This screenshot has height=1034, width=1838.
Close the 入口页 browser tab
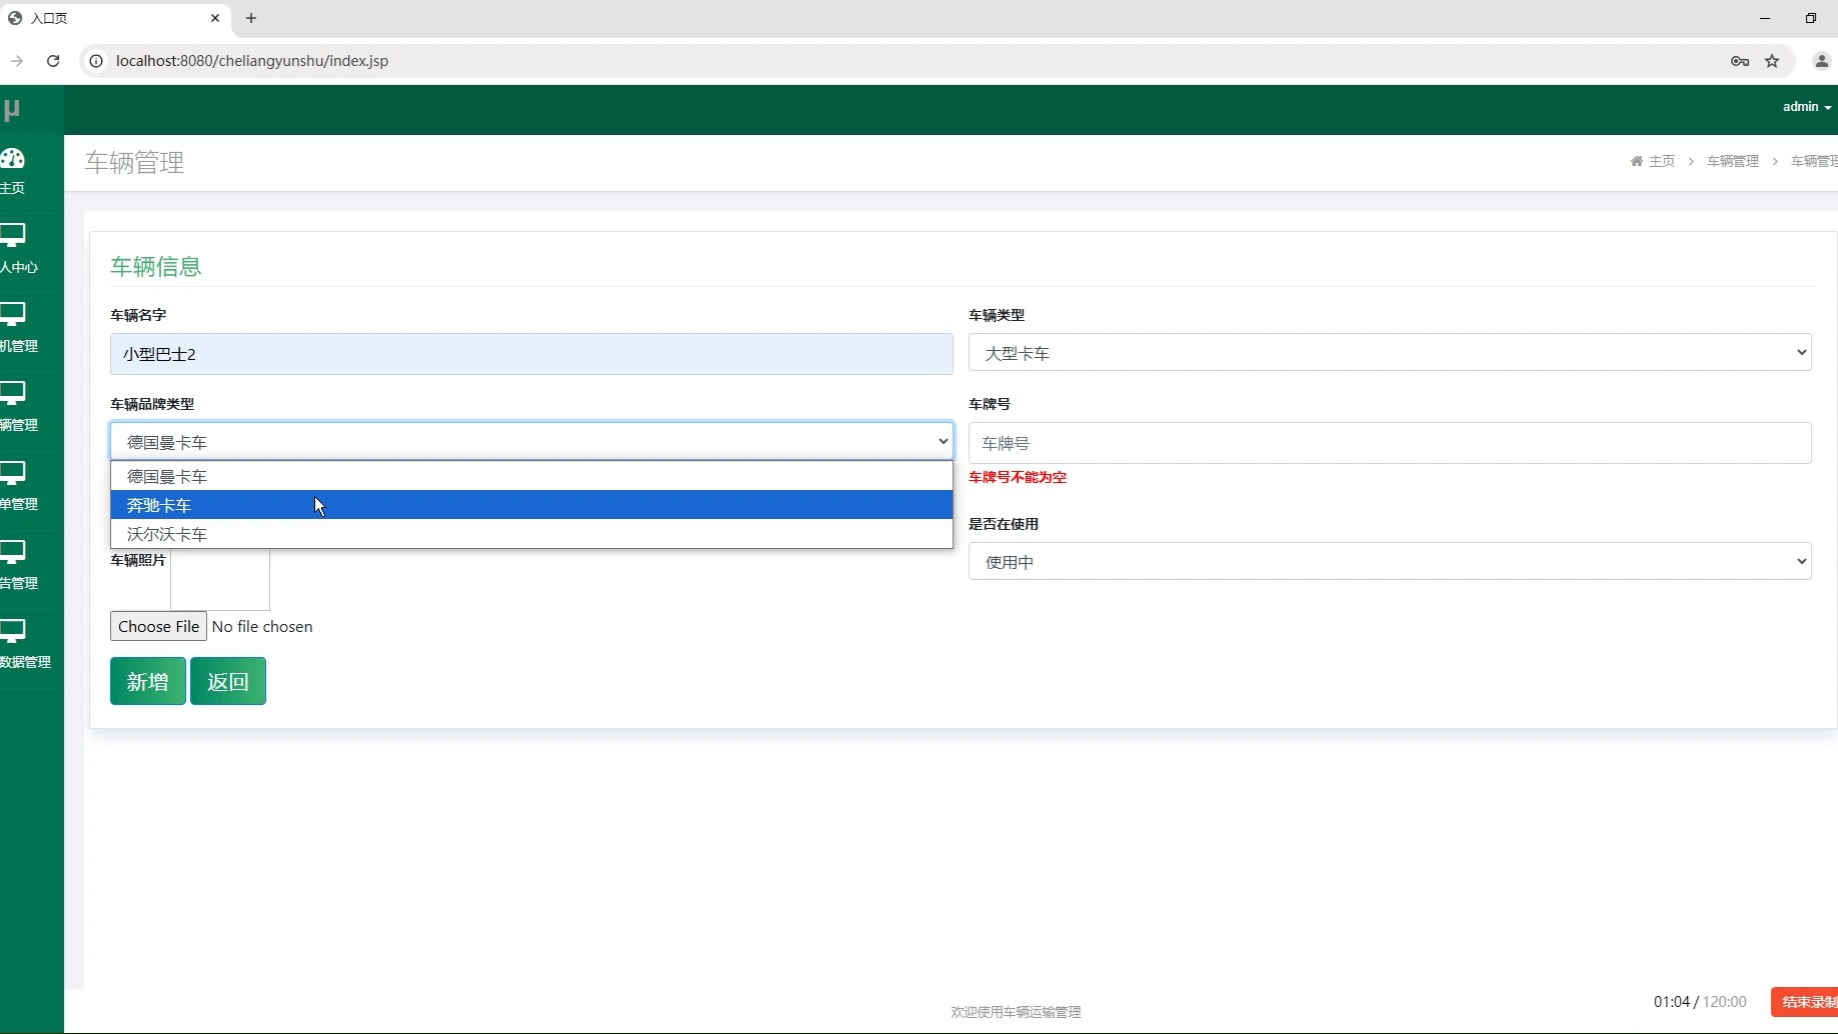[215, 18]
